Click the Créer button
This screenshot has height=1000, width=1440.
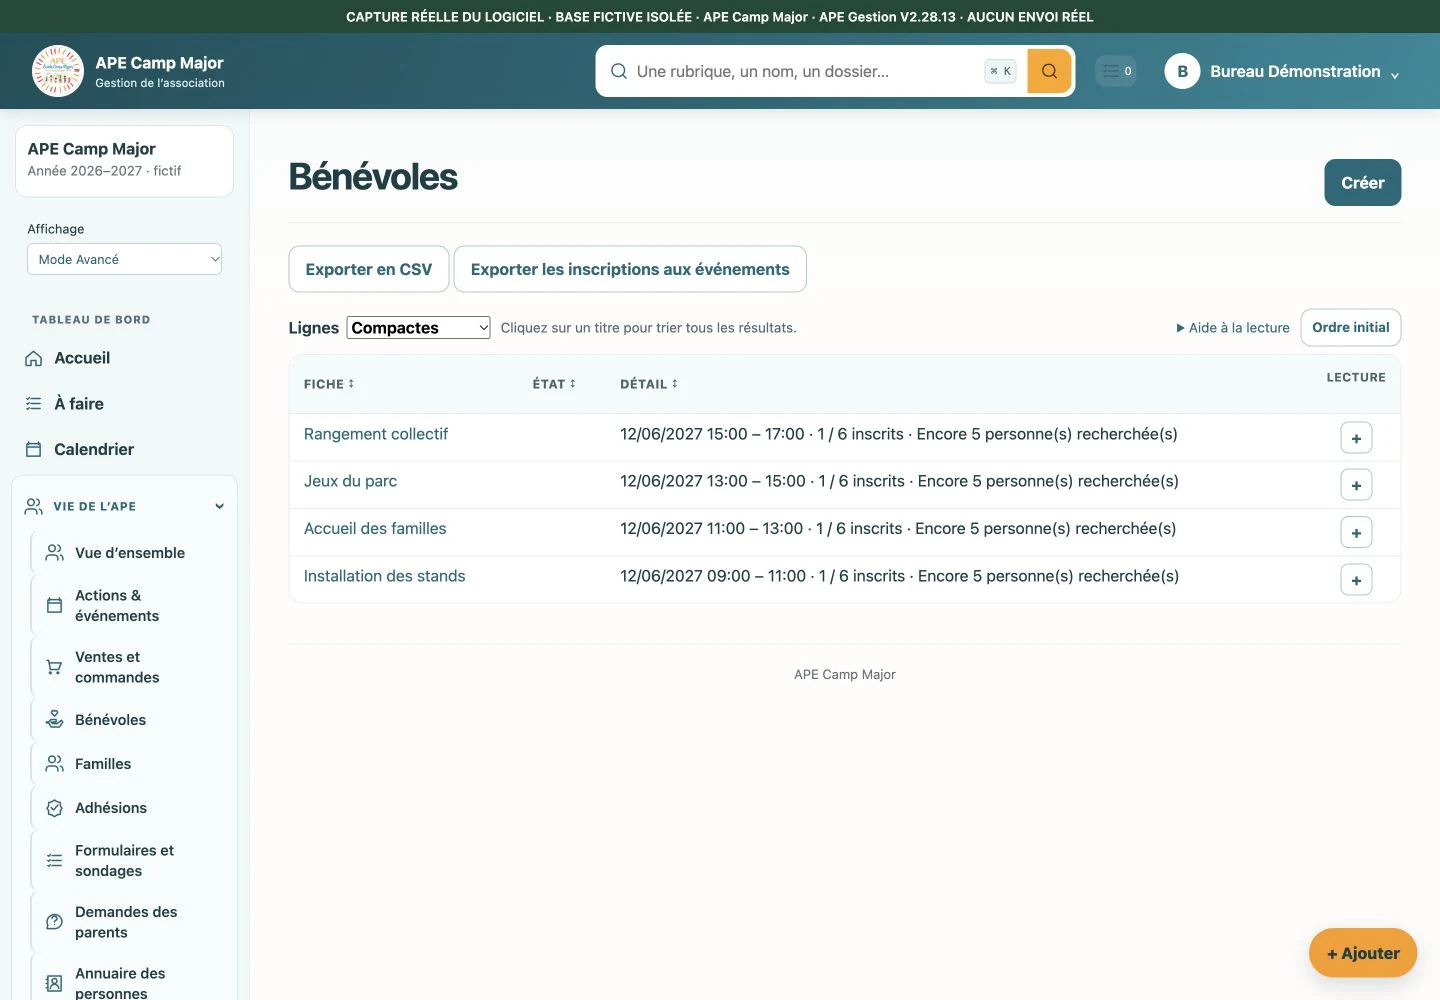click(x=1362, y=182)
